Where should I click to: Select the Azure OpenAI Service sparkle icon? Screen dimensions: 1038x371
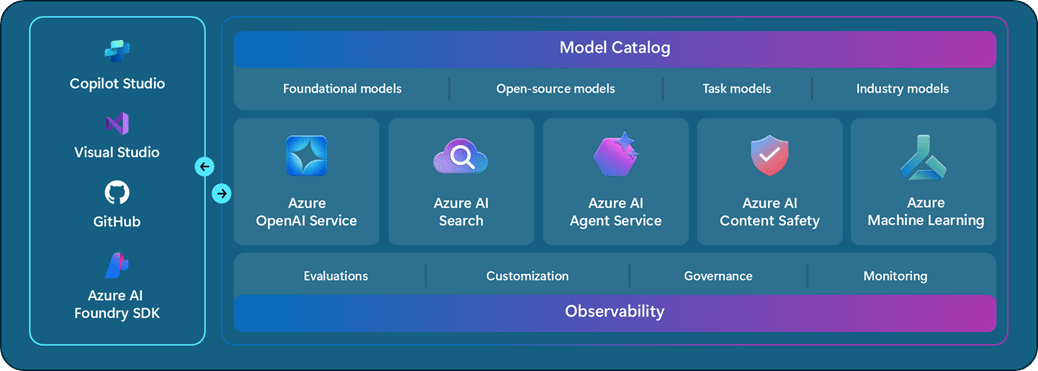(x=307, y=156)
